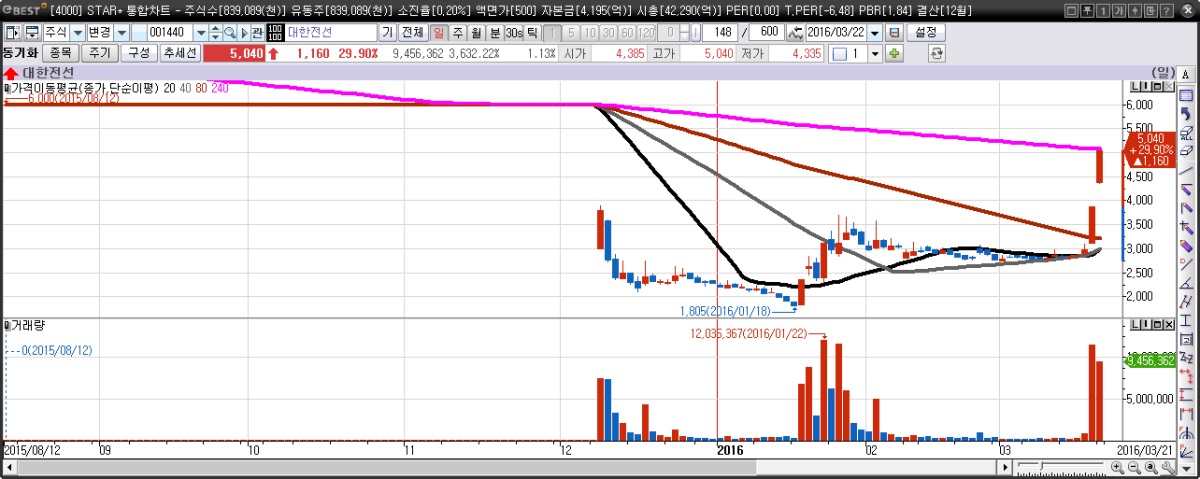Switch to daily 일 period
Image resolution: width=1200 pixels, height=479 pixels.
[439, 32]
